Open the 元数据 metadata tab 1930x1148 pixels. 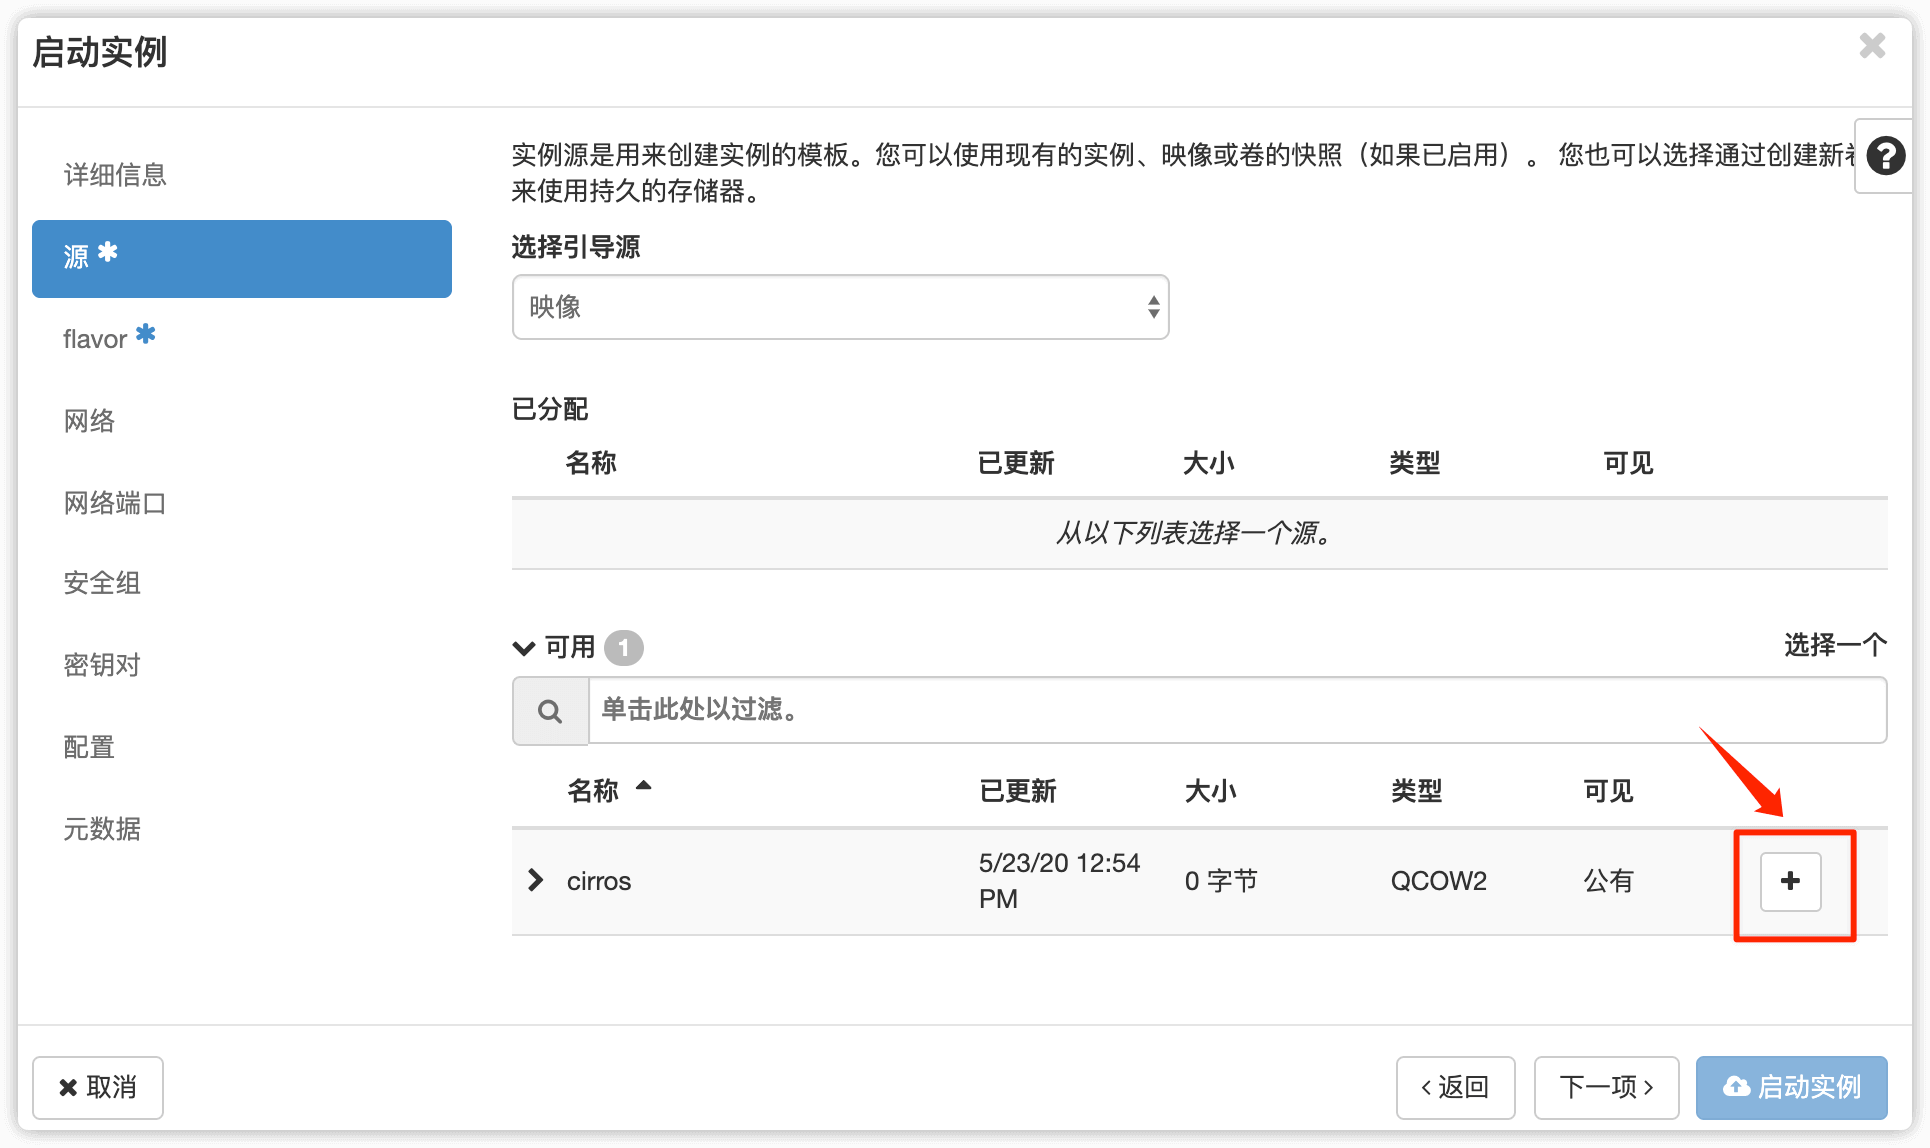pos(102,829)
